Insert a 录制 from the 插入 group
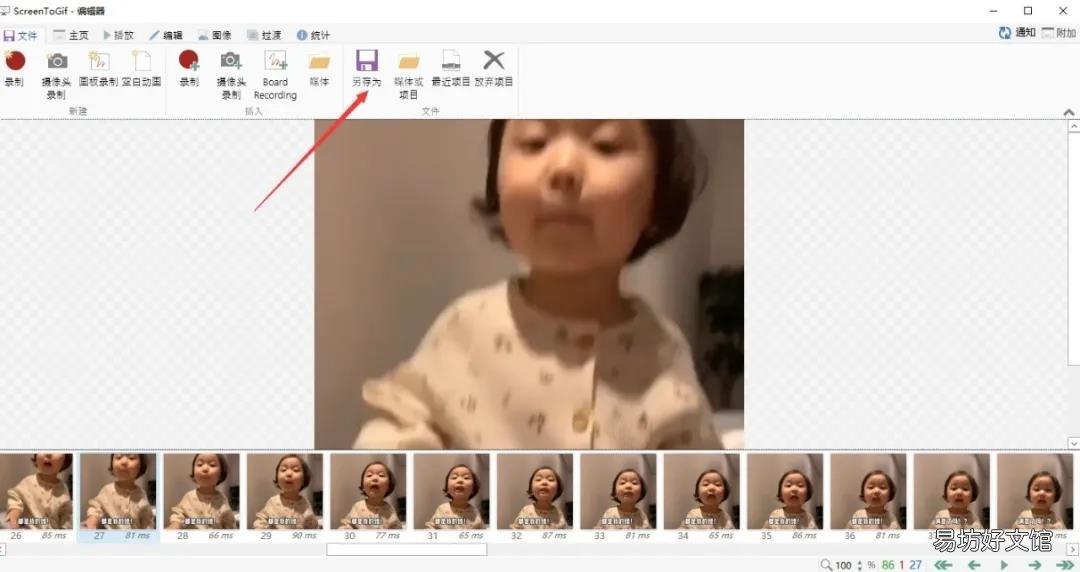The image size is (1080, 572). 189,68
